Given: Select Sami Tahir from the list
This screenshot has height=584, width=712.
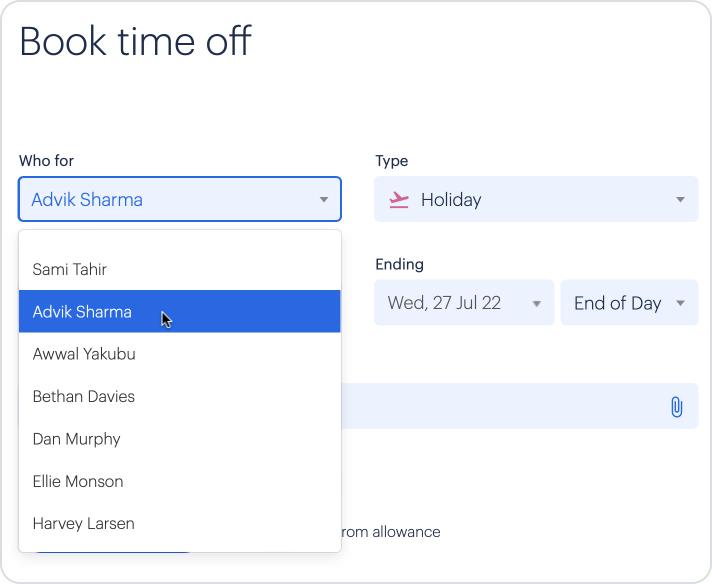Looking at the screenshot, I should pos(180,269).
